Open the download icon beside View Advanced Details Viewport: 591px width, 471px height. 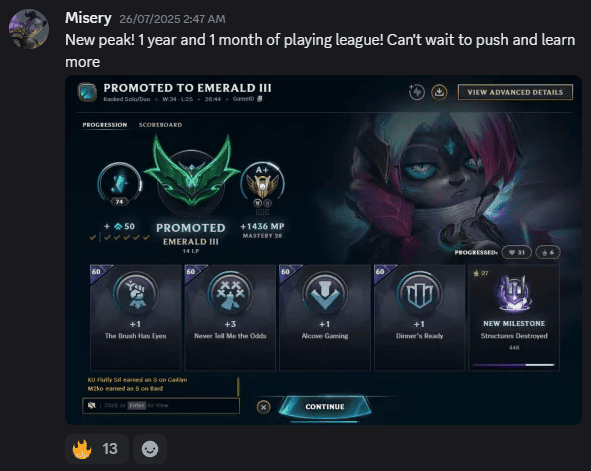click(x=439, y=92)
